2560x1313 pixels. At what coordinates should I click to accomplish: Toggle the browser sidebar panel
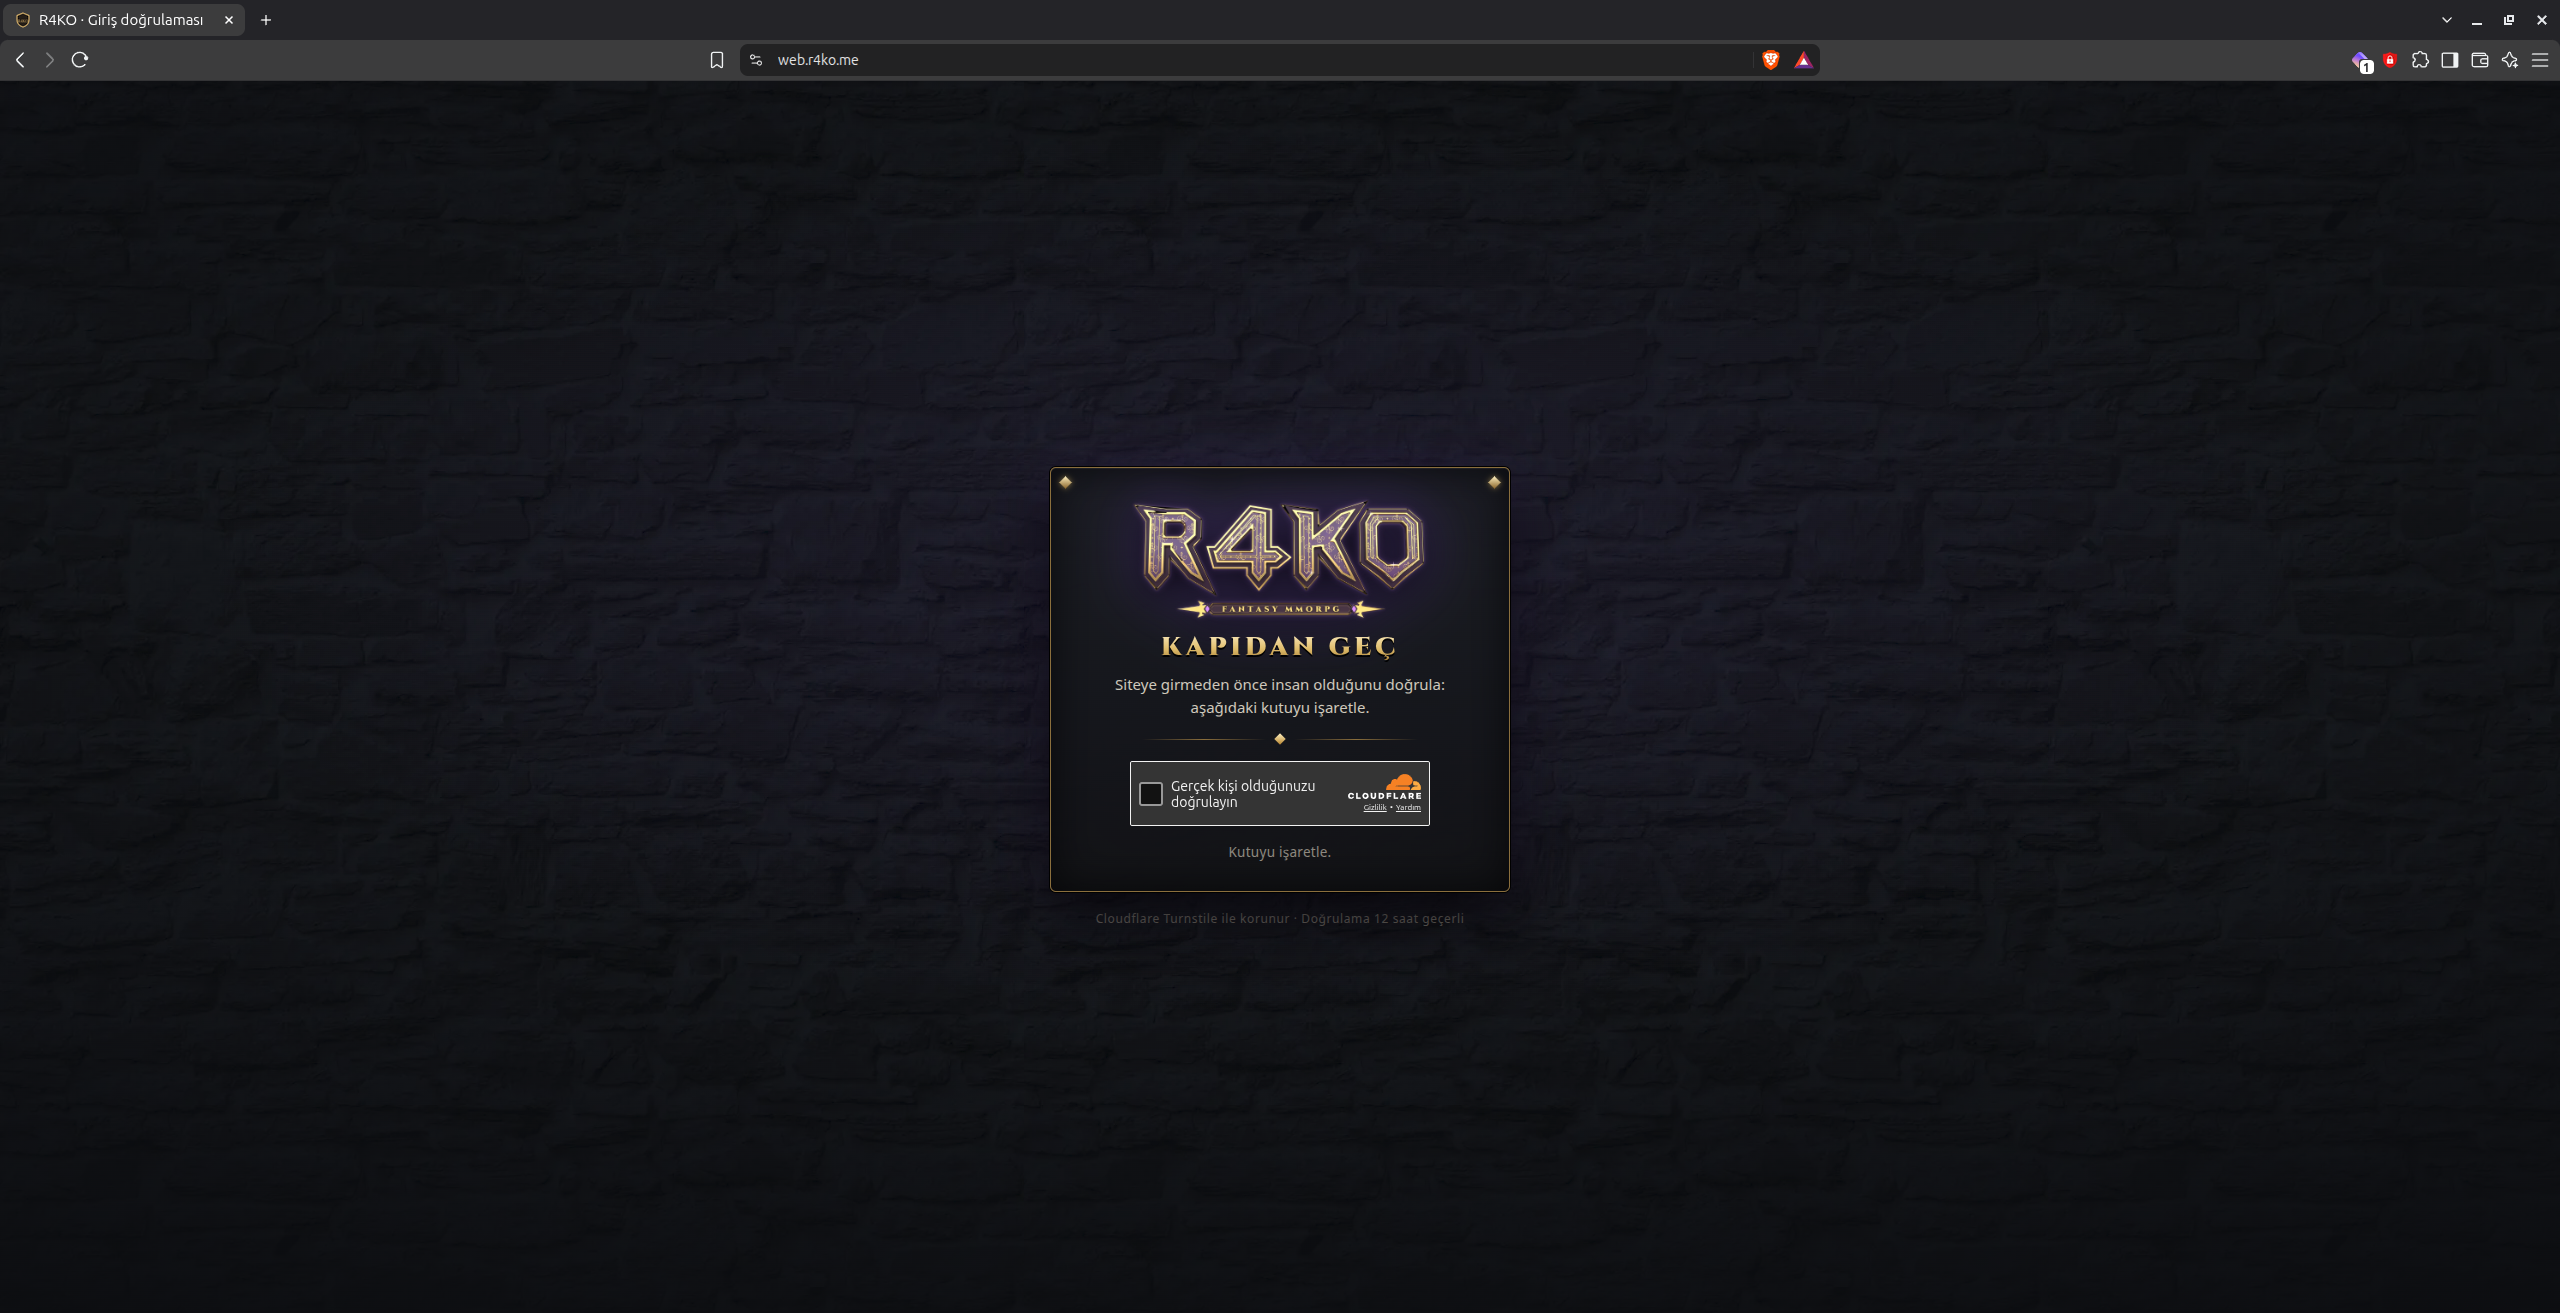tap(2450, 60)
